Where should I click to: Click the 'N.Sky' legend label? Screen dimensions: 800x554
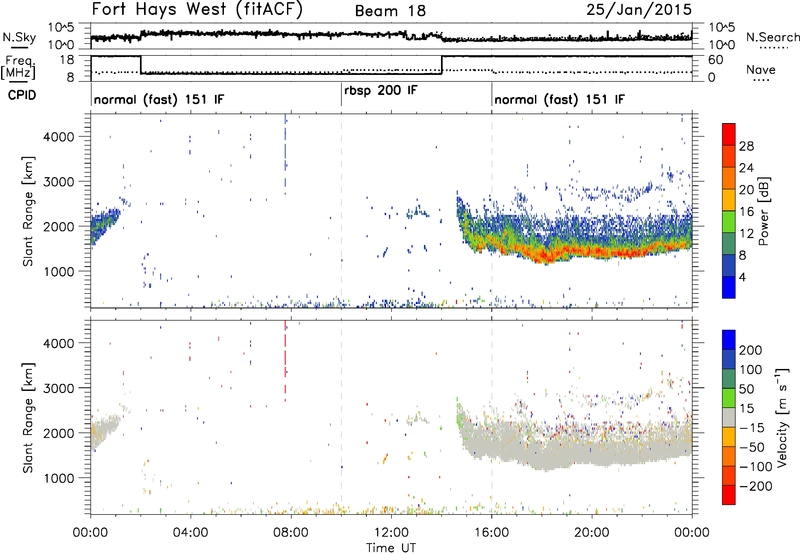coord(19,37)
